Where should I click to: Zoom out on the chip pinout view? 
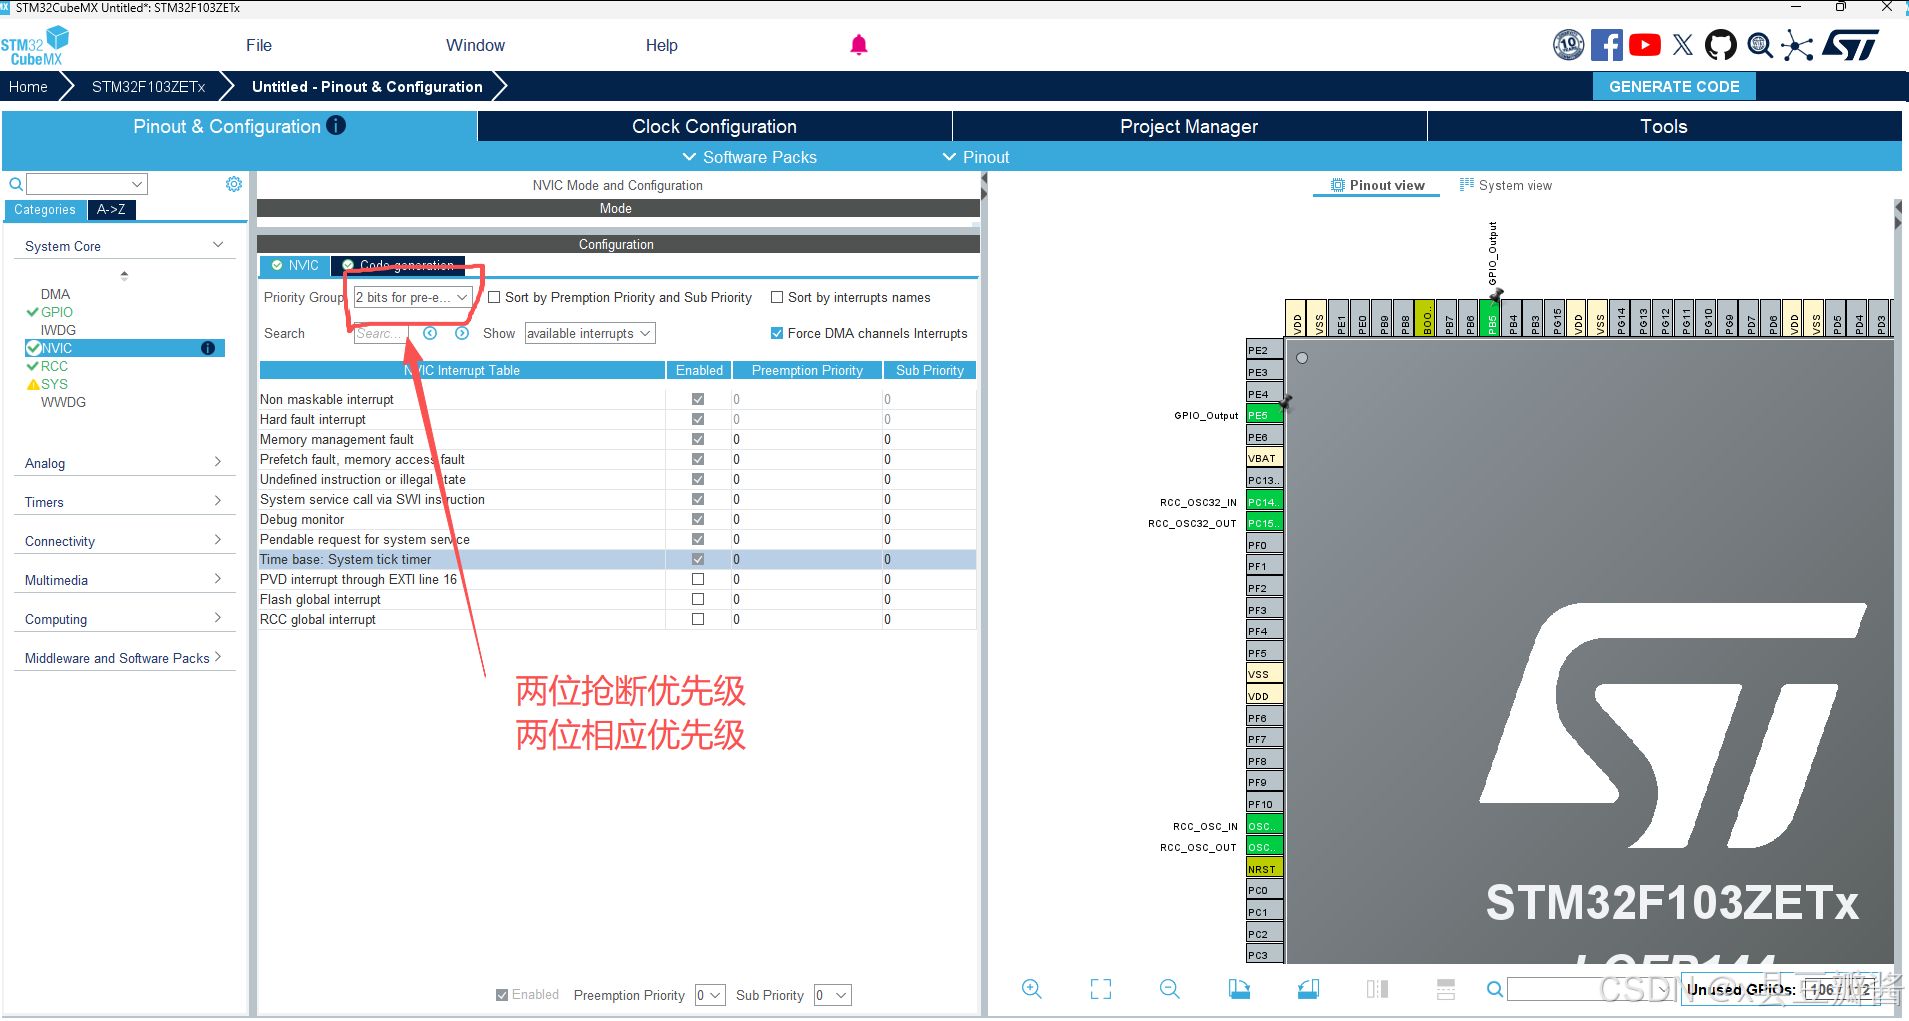tap(1170, 989)
